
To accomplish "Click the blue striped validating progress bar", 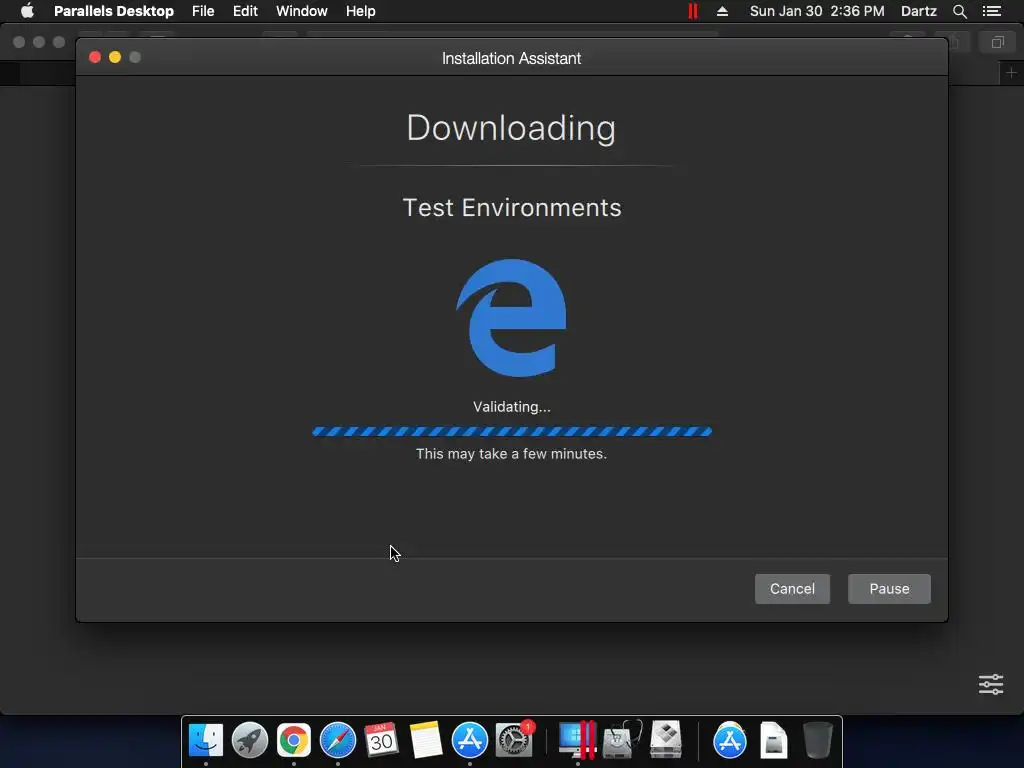I will [512, 431].
